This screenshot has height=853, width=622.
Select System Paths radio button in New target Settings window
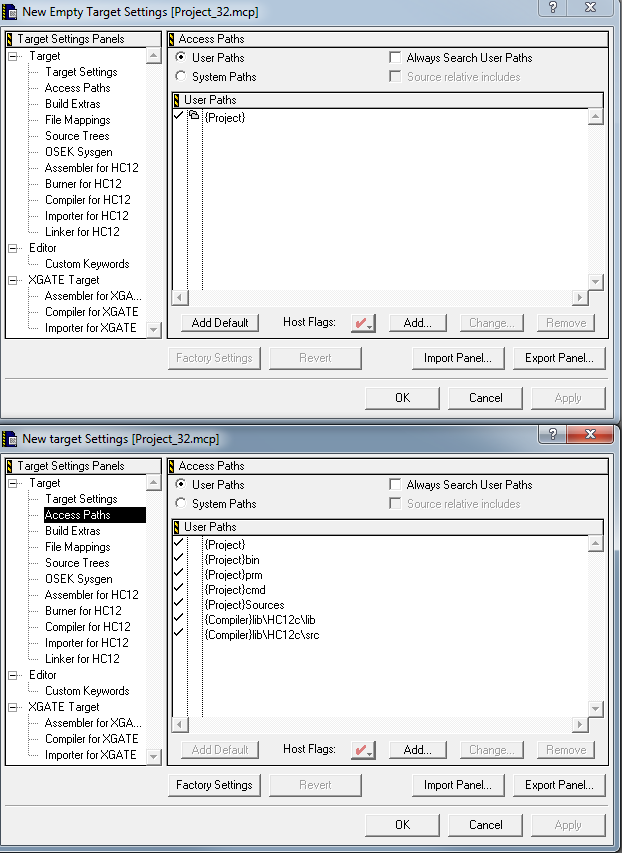tap(181, 503)
